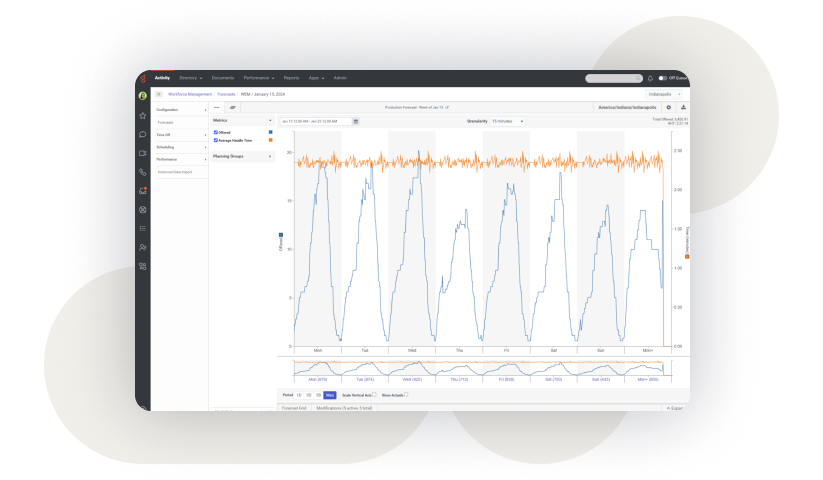Open the phone calls sidebar icon
Screen dimensions: 823x480
tap(142, 172)
